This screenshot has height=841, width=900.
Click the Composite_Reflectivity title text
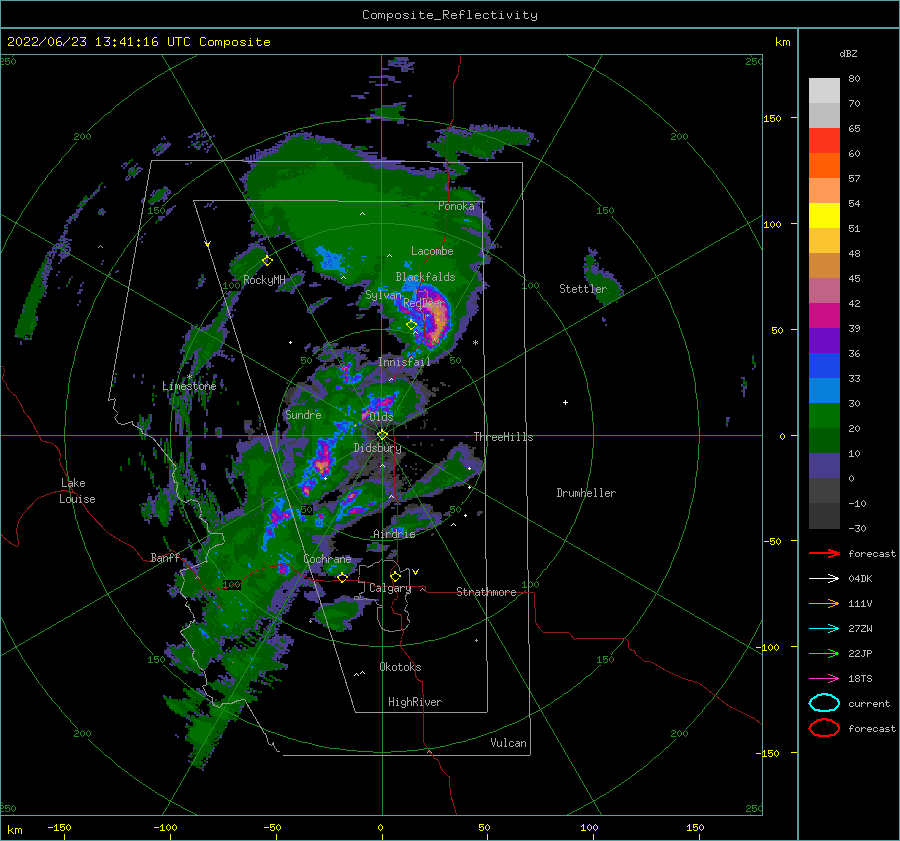pyautogui.click(x=449, y=15)
